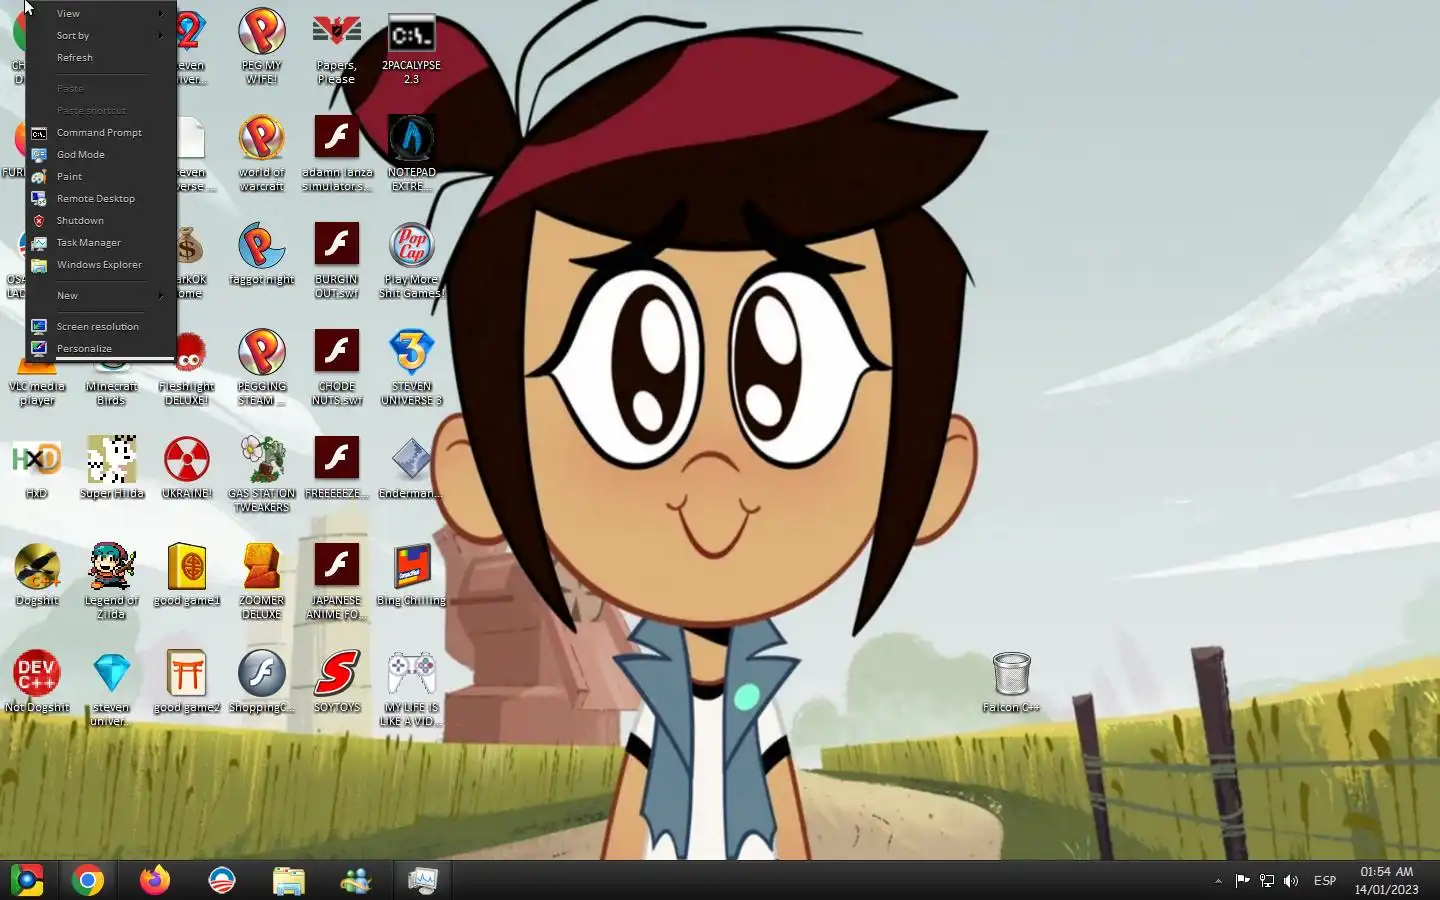This screenshot has height=900, width=1440.
Task: Launch ZOOMER DELUXE icon
Action: click(x=261, y=581)
